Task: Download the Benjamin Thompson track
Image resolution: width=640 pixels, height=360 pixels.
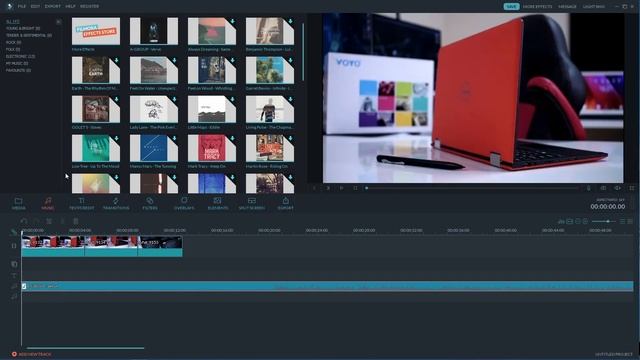Action: pos(290,21)
